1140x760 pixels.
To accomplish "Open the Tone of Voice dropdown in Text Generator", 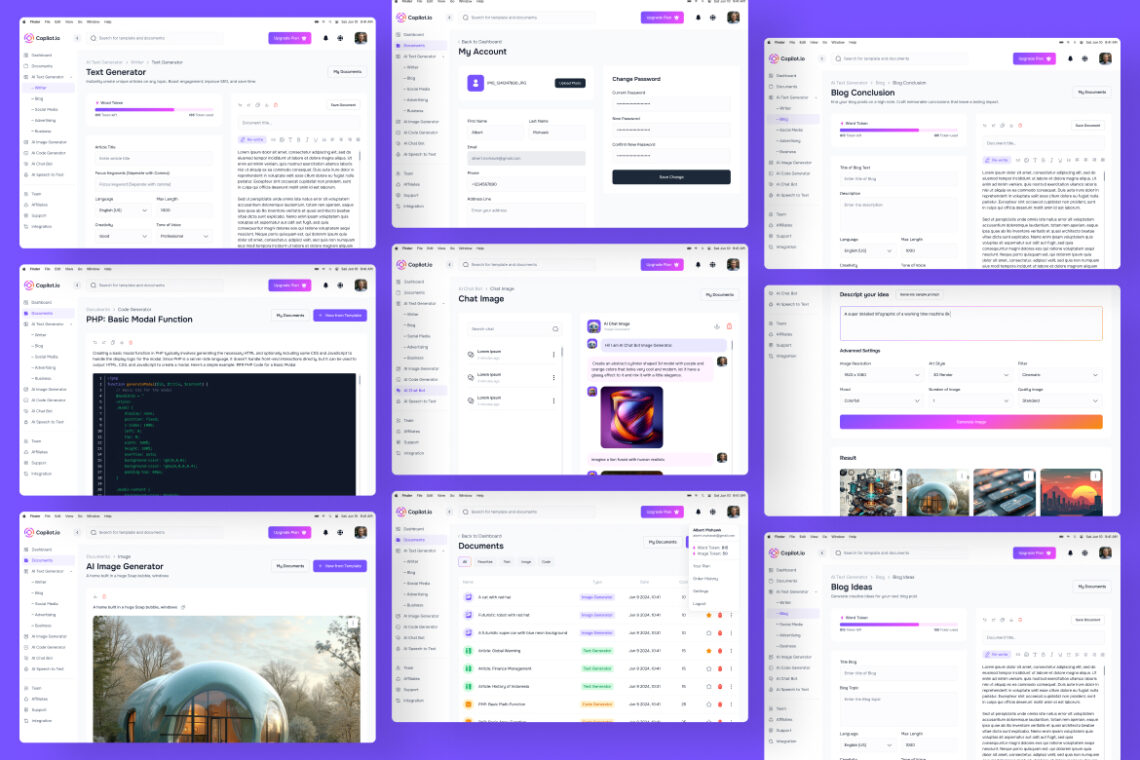I will tap(184, 236).
